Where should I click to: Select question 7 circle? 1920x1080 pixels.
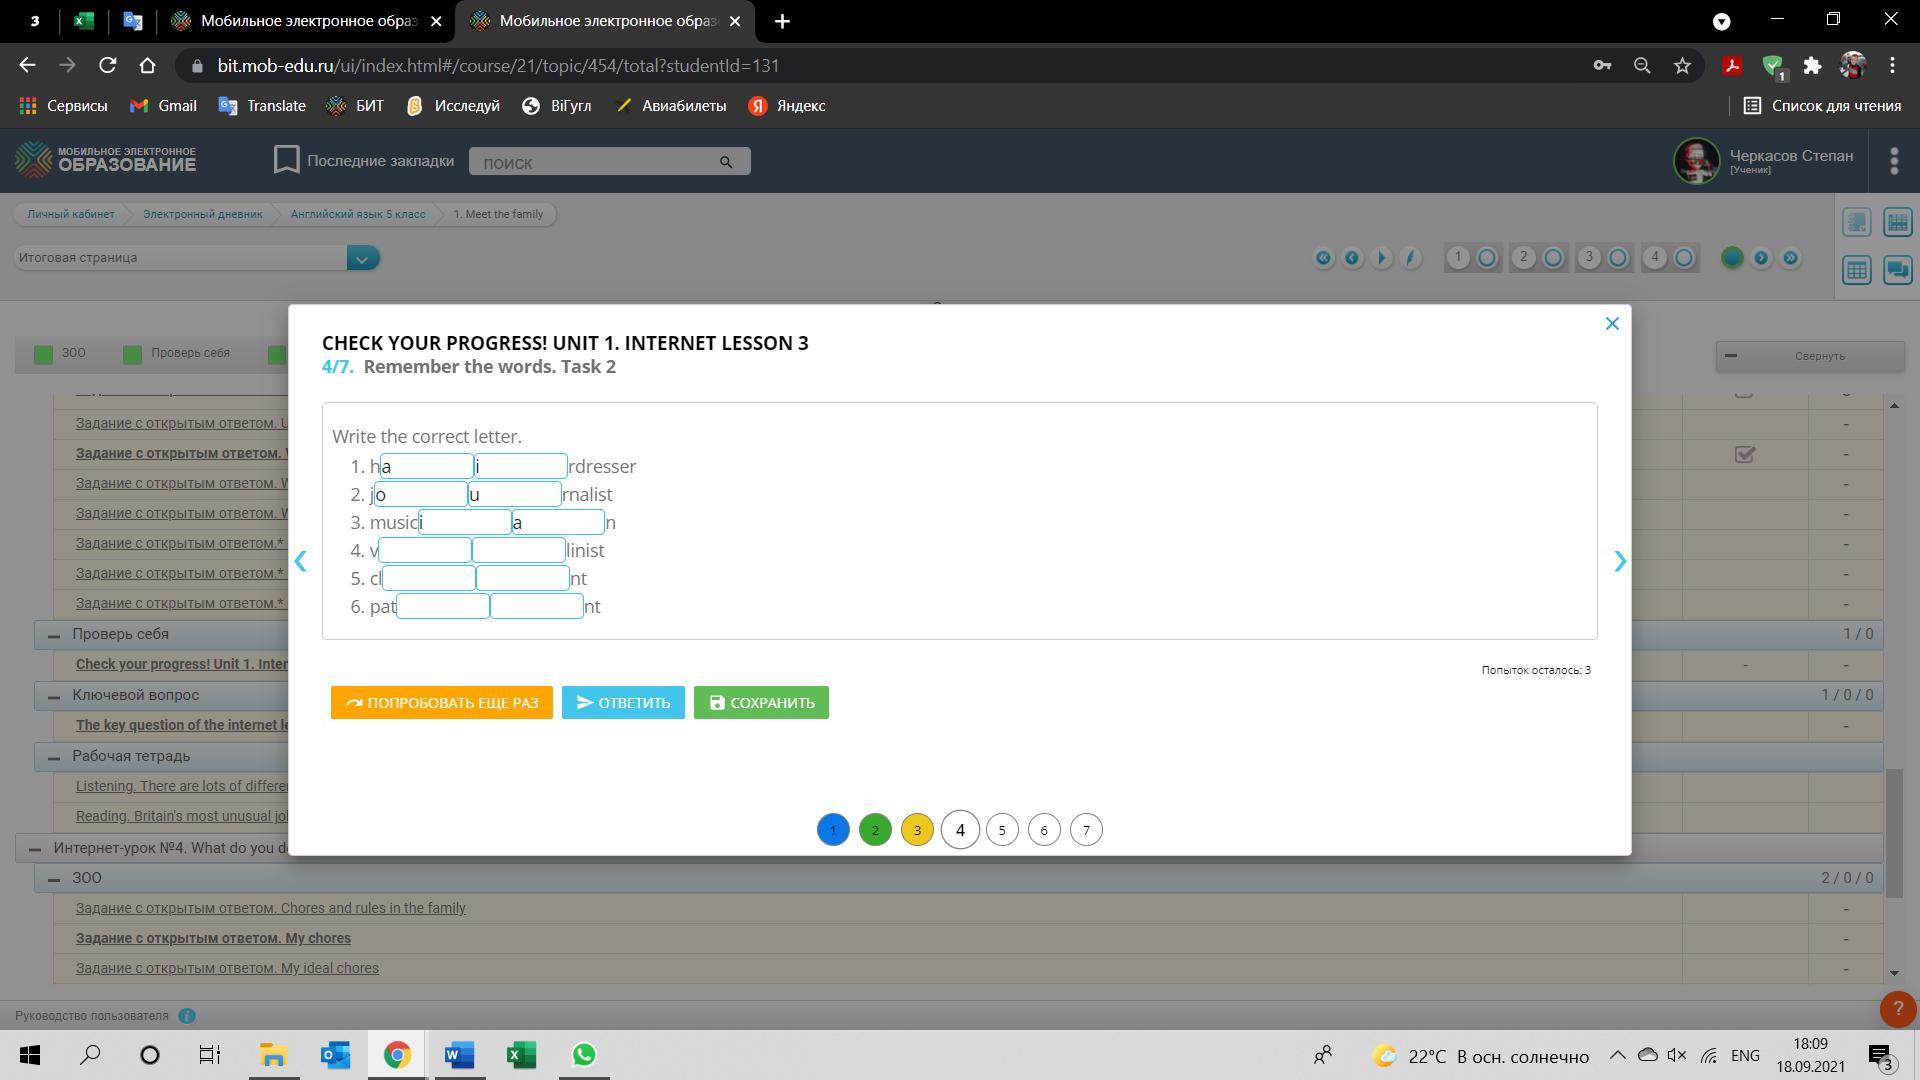(1086, 830)
